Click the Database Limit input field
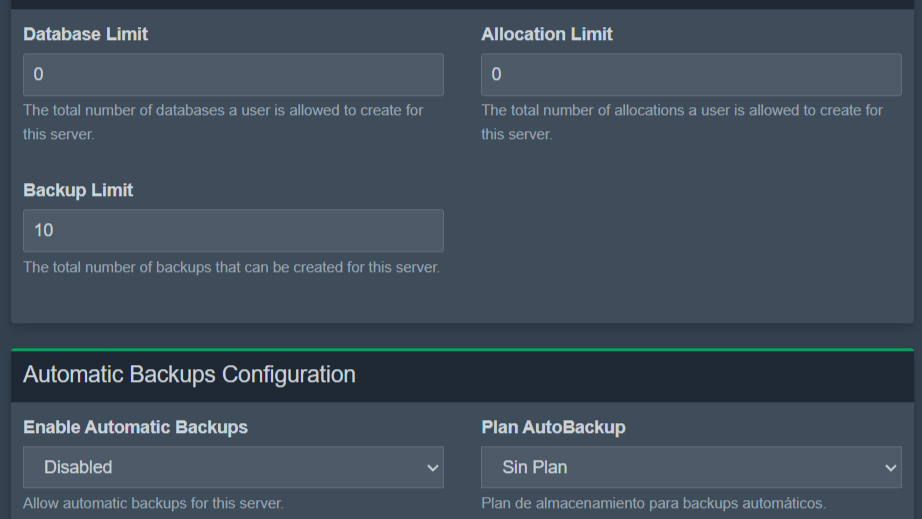The width and height of the screenshot is (922, 519). (233, 75)
